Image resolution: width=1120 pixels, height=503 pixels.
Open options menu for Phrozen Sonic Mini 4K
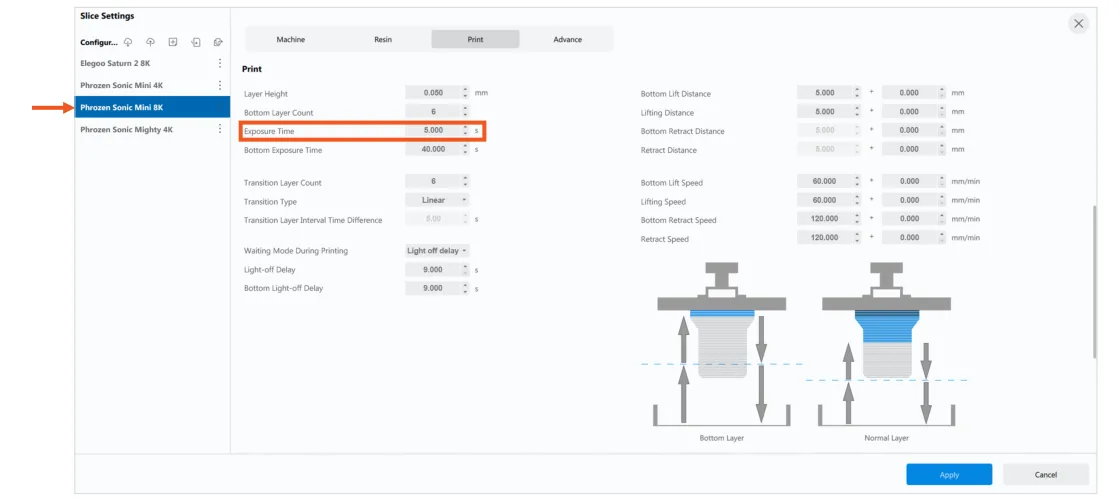click(x=220, y=85)
